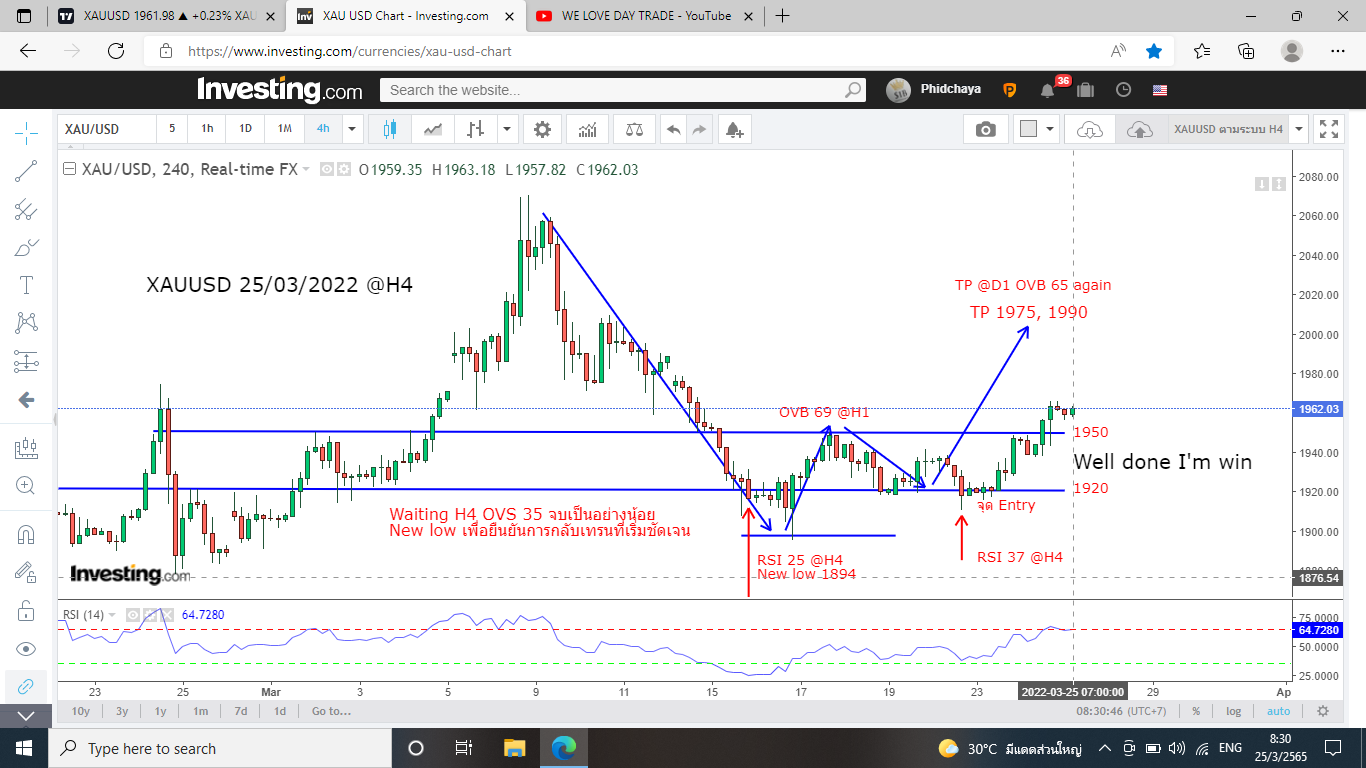Open the chart patterns tool
Image resolution: width=1366 pixels, height=768 pixels.
point(26,323)
